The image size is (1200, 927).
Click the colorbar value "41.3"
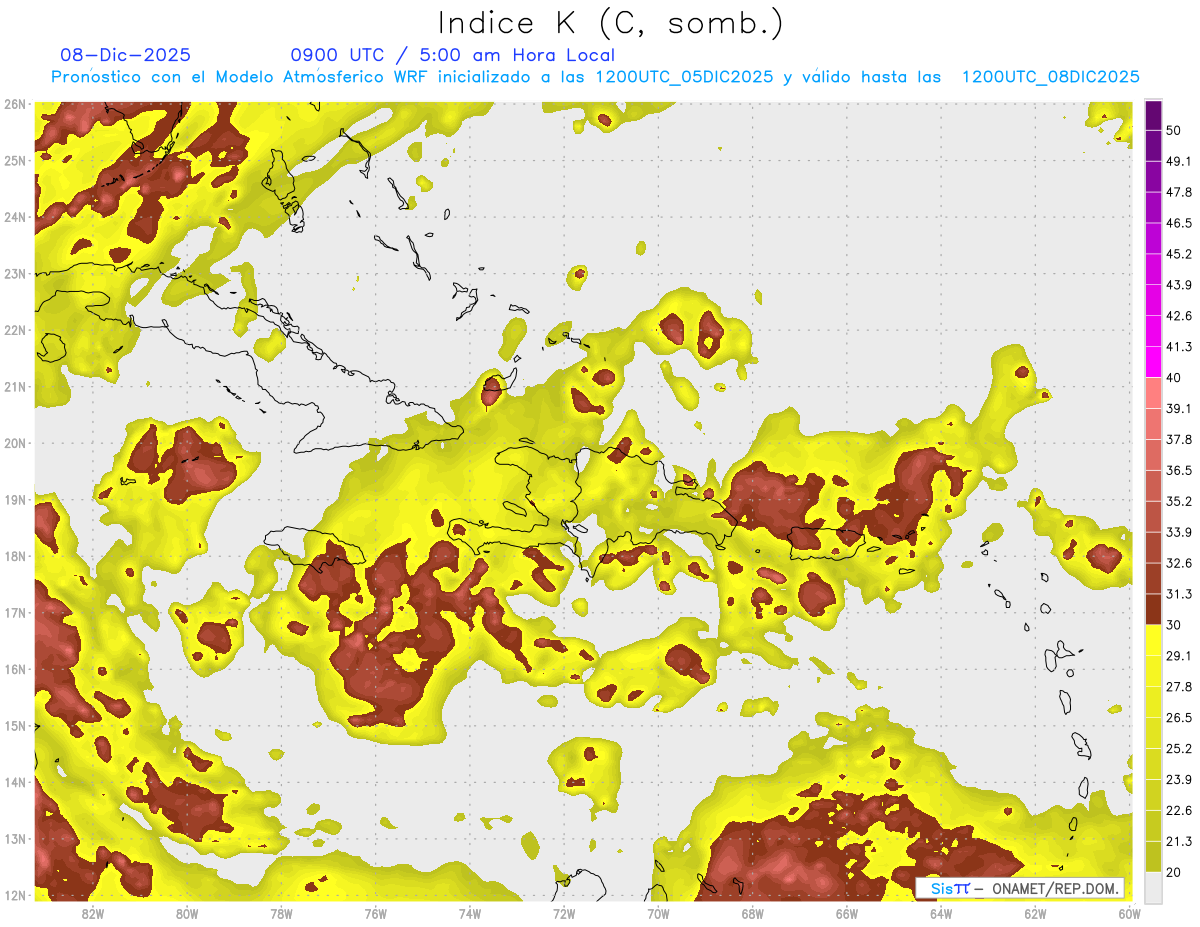click(1178, 347)
